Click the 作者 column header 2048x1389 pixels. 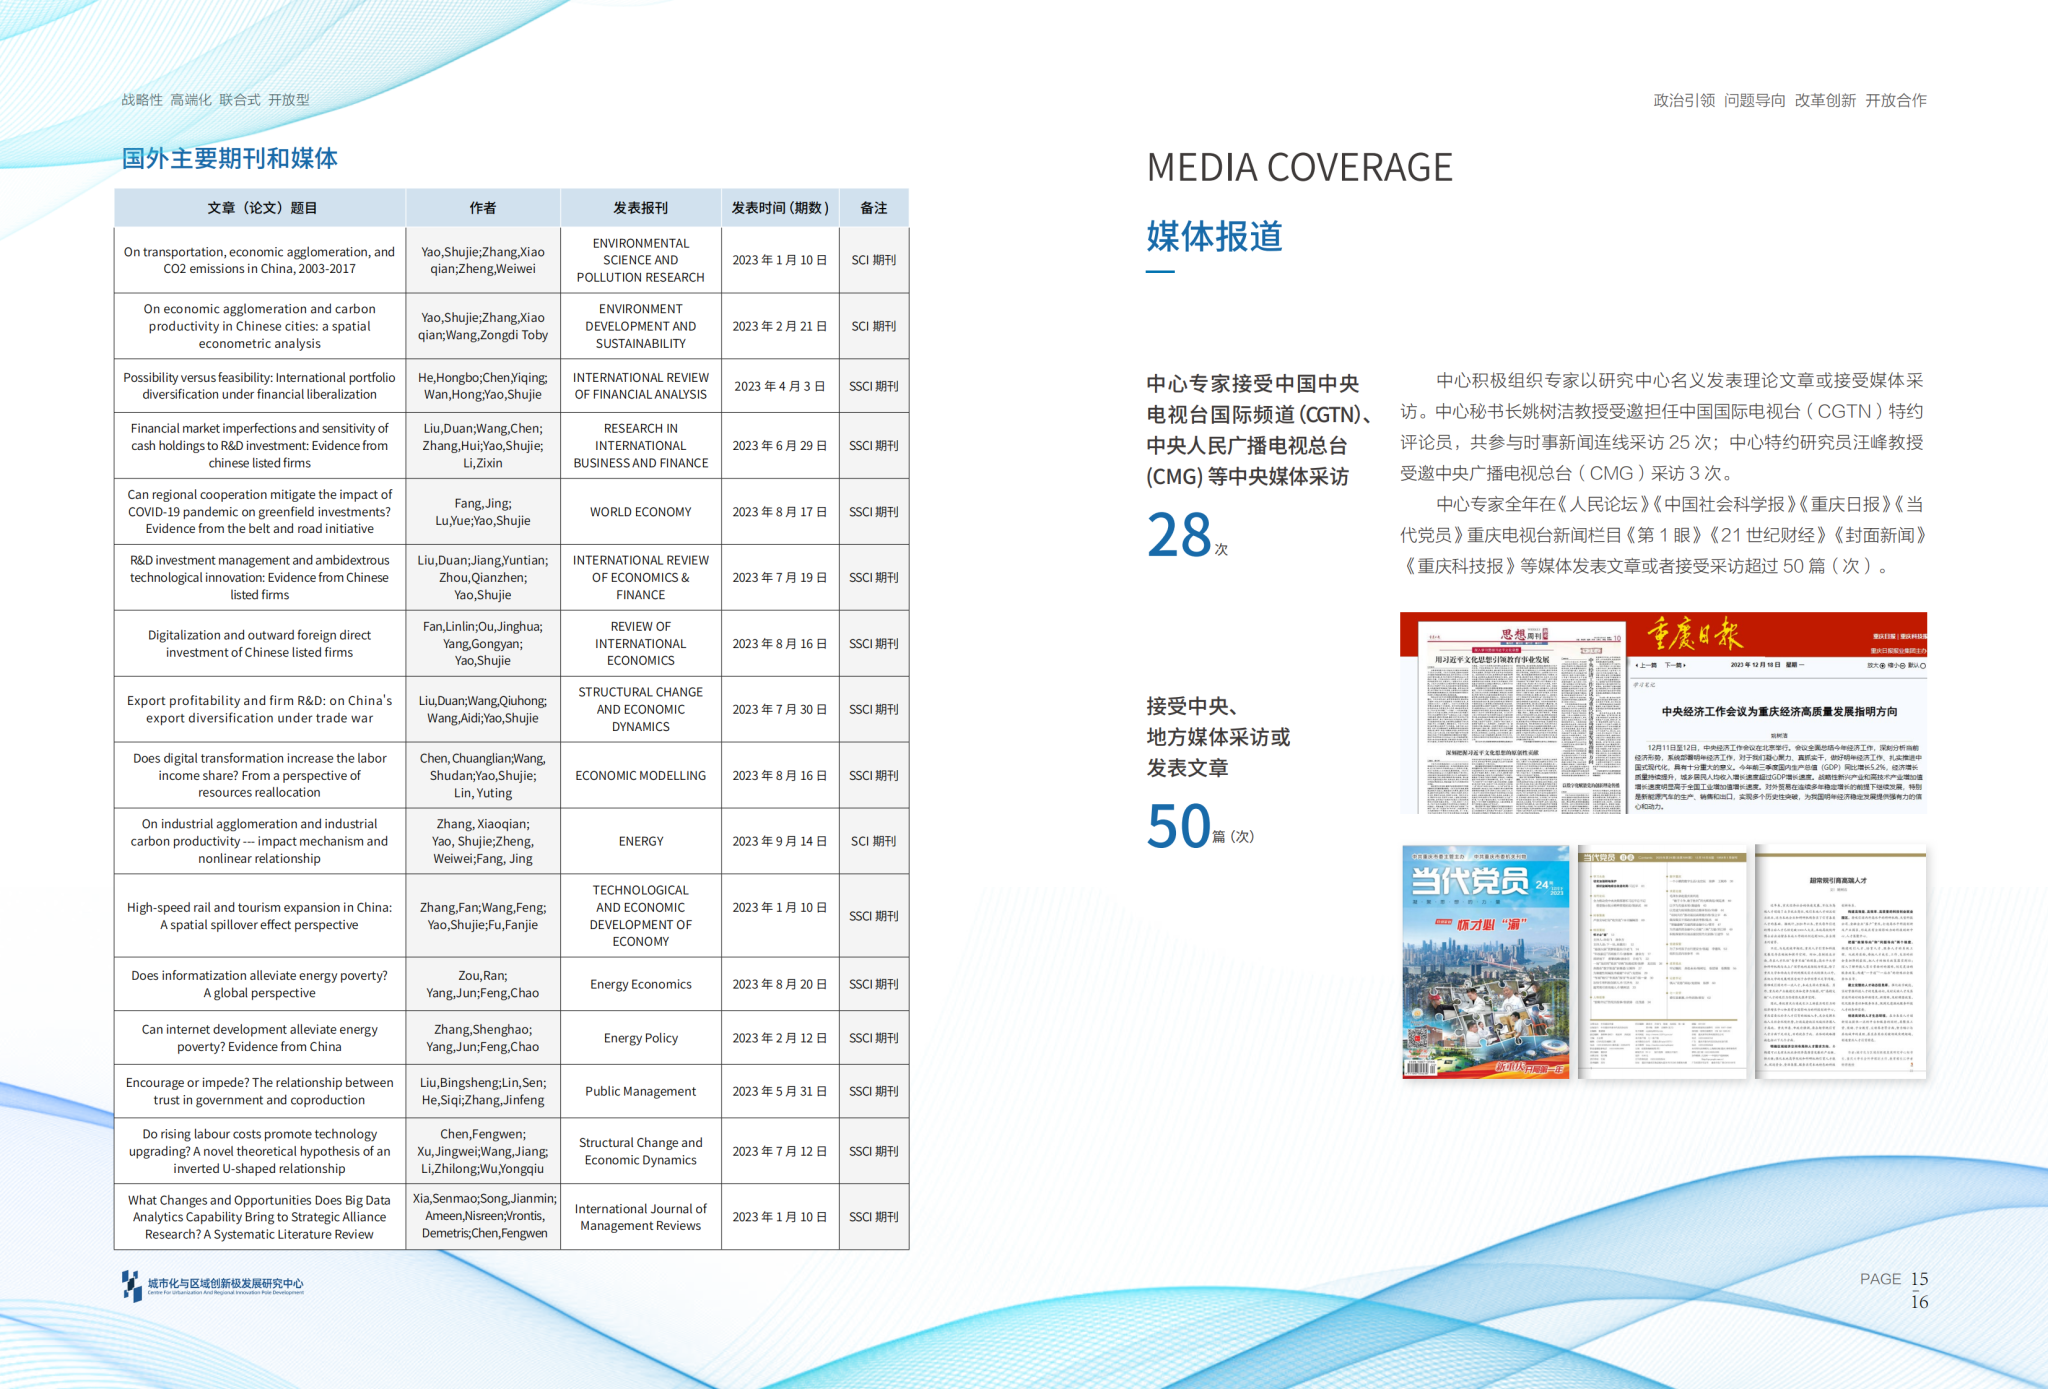click(x=483, y=208)
